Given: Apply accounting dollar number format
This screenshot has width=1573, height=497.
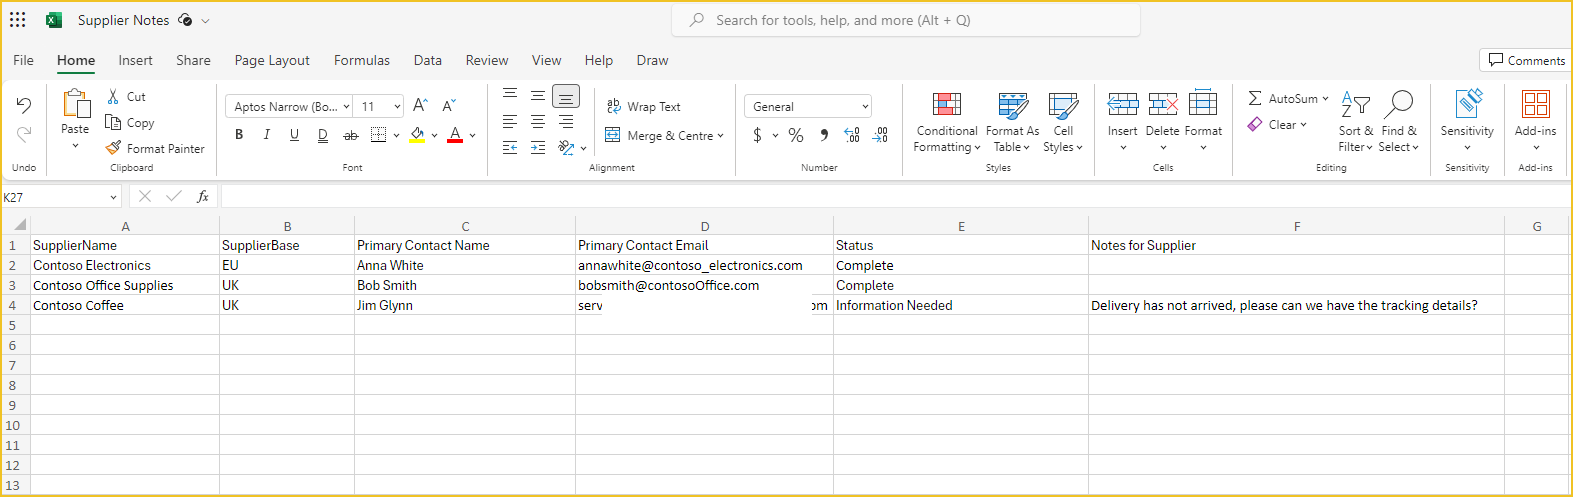Looking at the screenshot, I should tap(757, 135).
